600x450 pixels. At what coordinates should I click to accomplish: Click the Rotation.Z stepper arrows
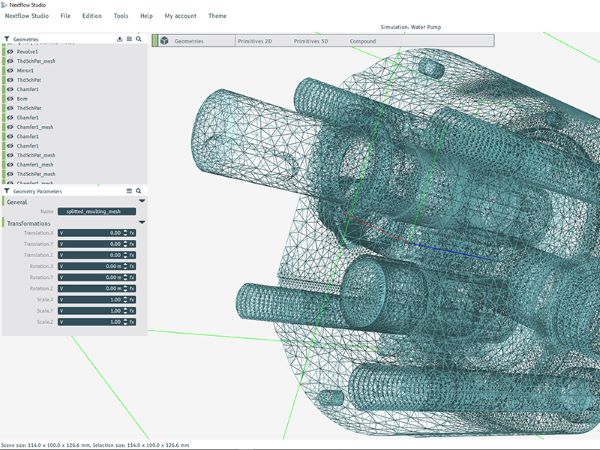tap(123, 289)
